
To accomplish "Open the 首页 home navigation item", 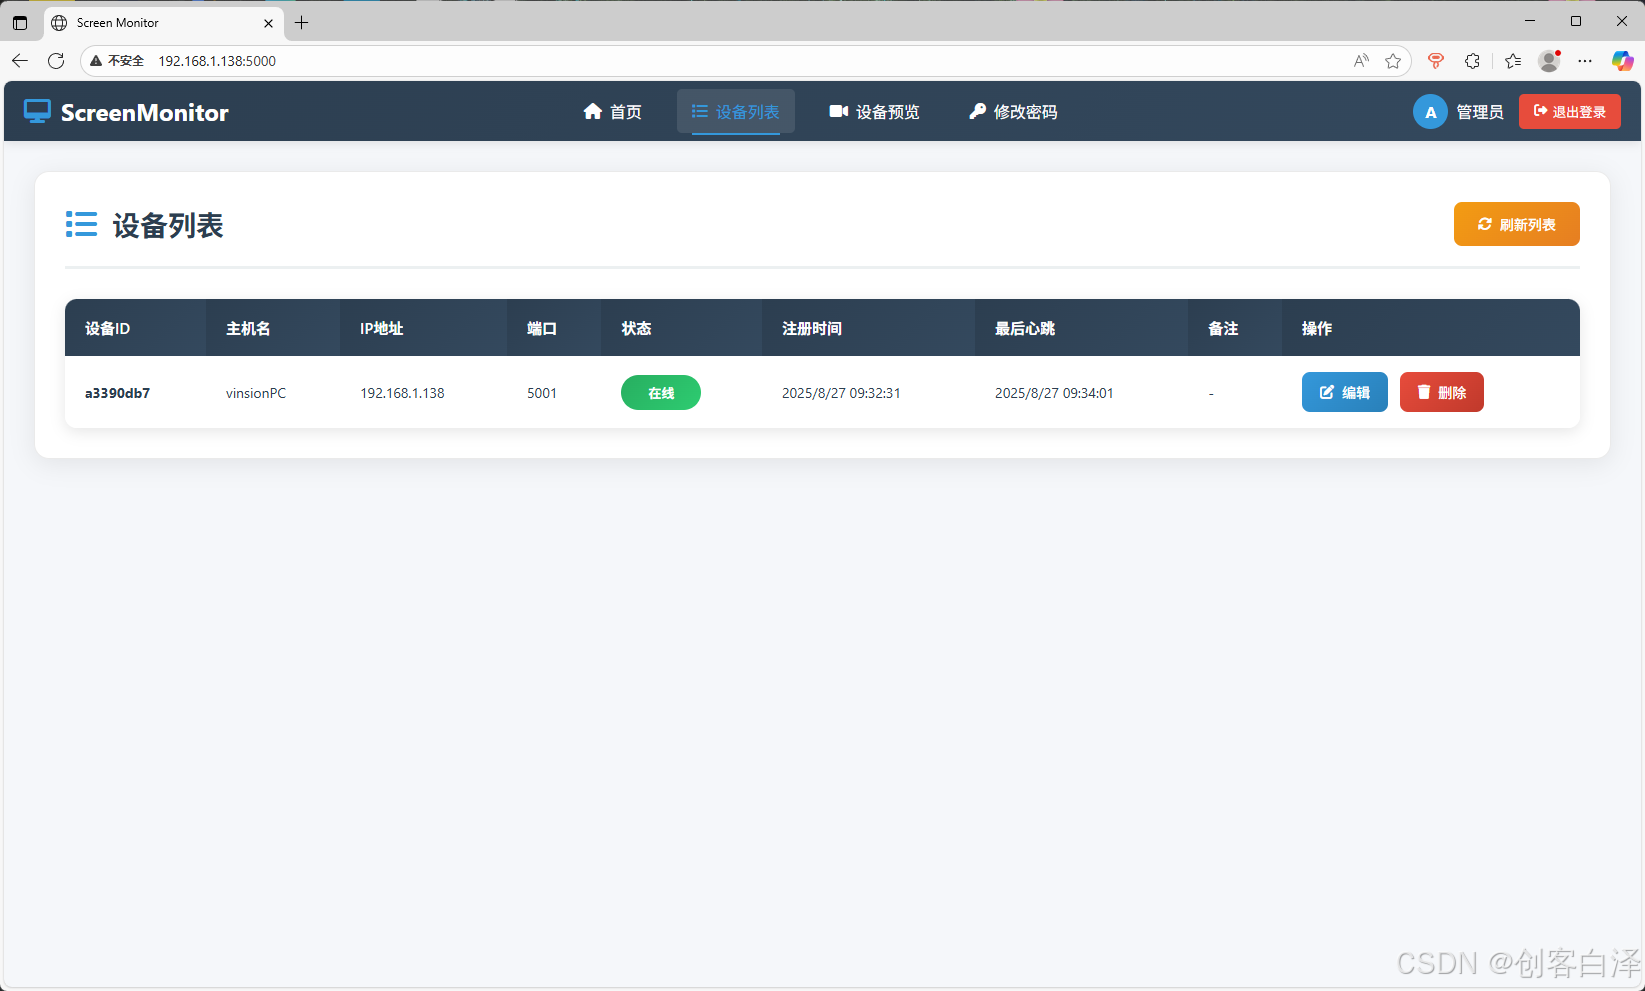I will coord(612,111).
